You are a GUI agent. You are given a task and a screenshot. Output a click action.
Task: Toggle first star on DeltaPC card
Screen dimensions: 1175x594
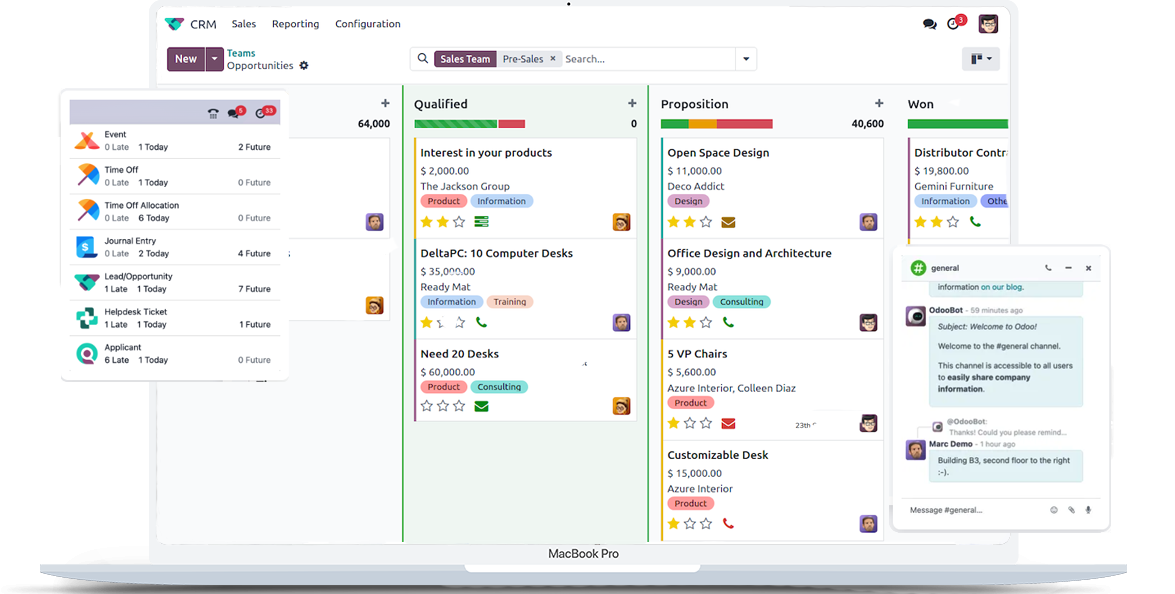pyautogui.click(x=427, y=322)
